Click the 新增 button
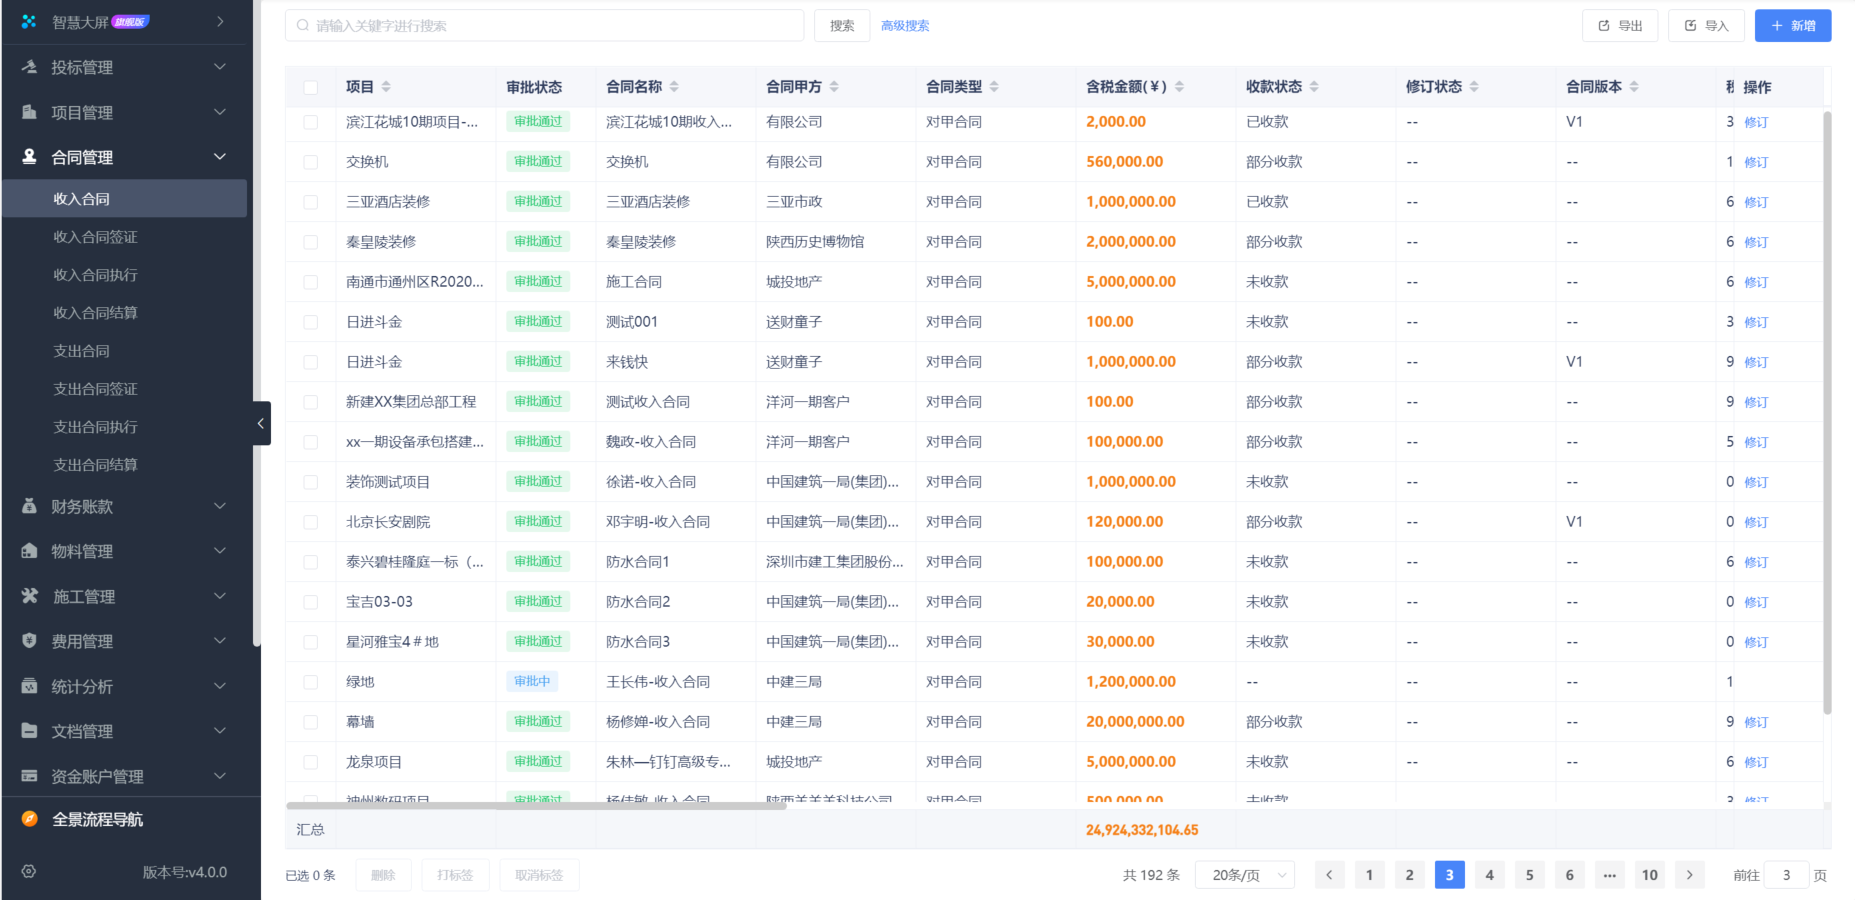 [x=1793, y=25]
